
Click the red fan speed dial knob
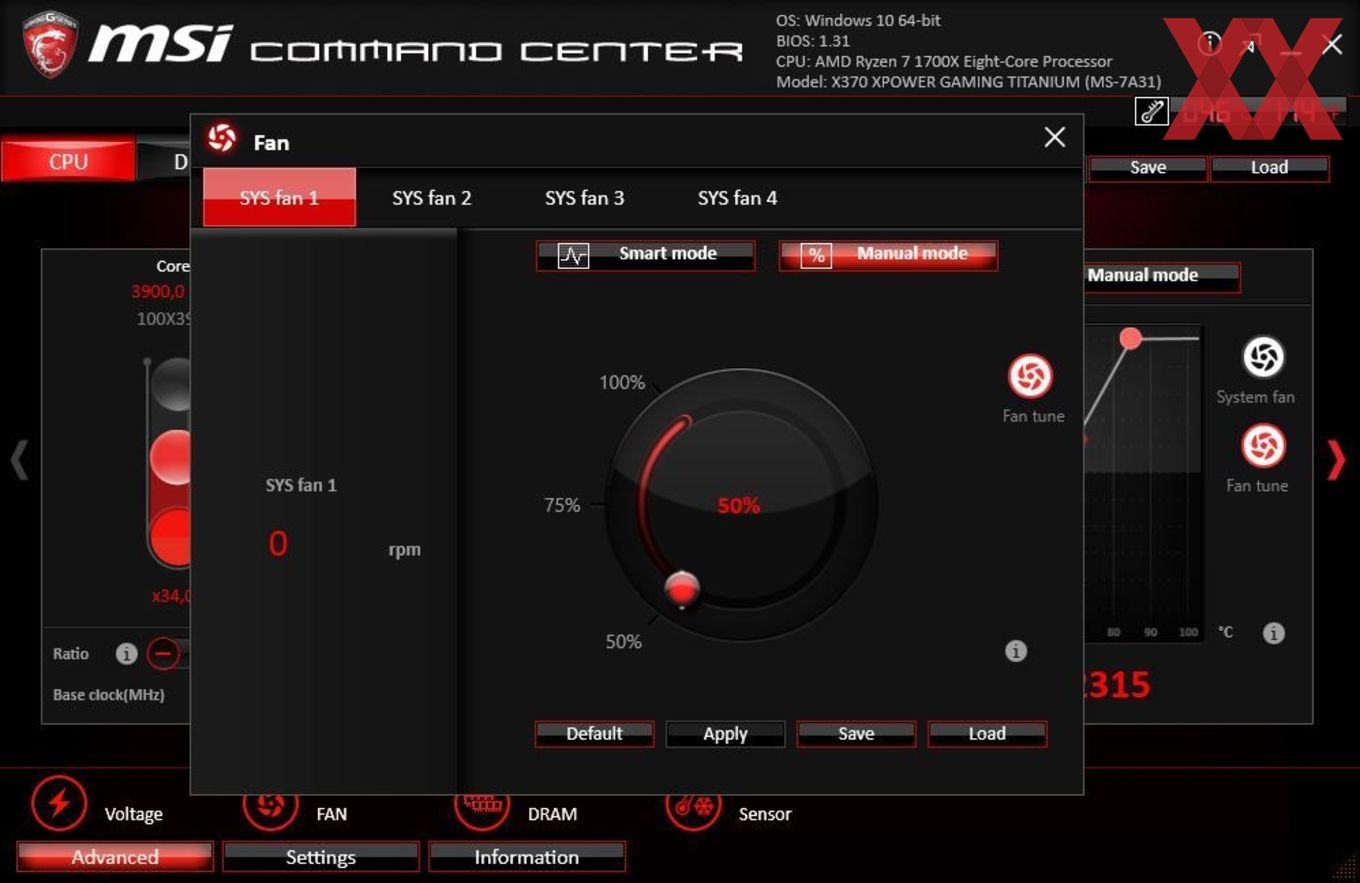682,589
